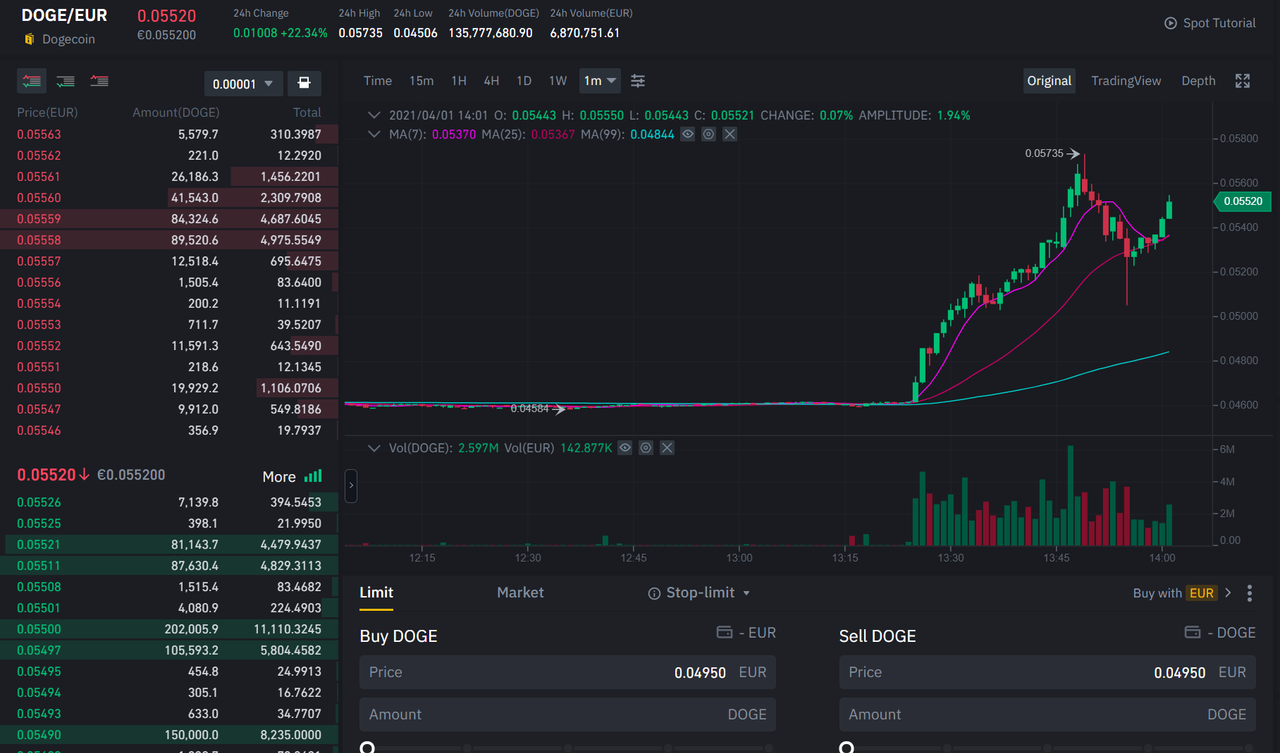Expand the chart to fullscreen
Viewport: 1280px width, 753px height.
(x=1243, y=81)
